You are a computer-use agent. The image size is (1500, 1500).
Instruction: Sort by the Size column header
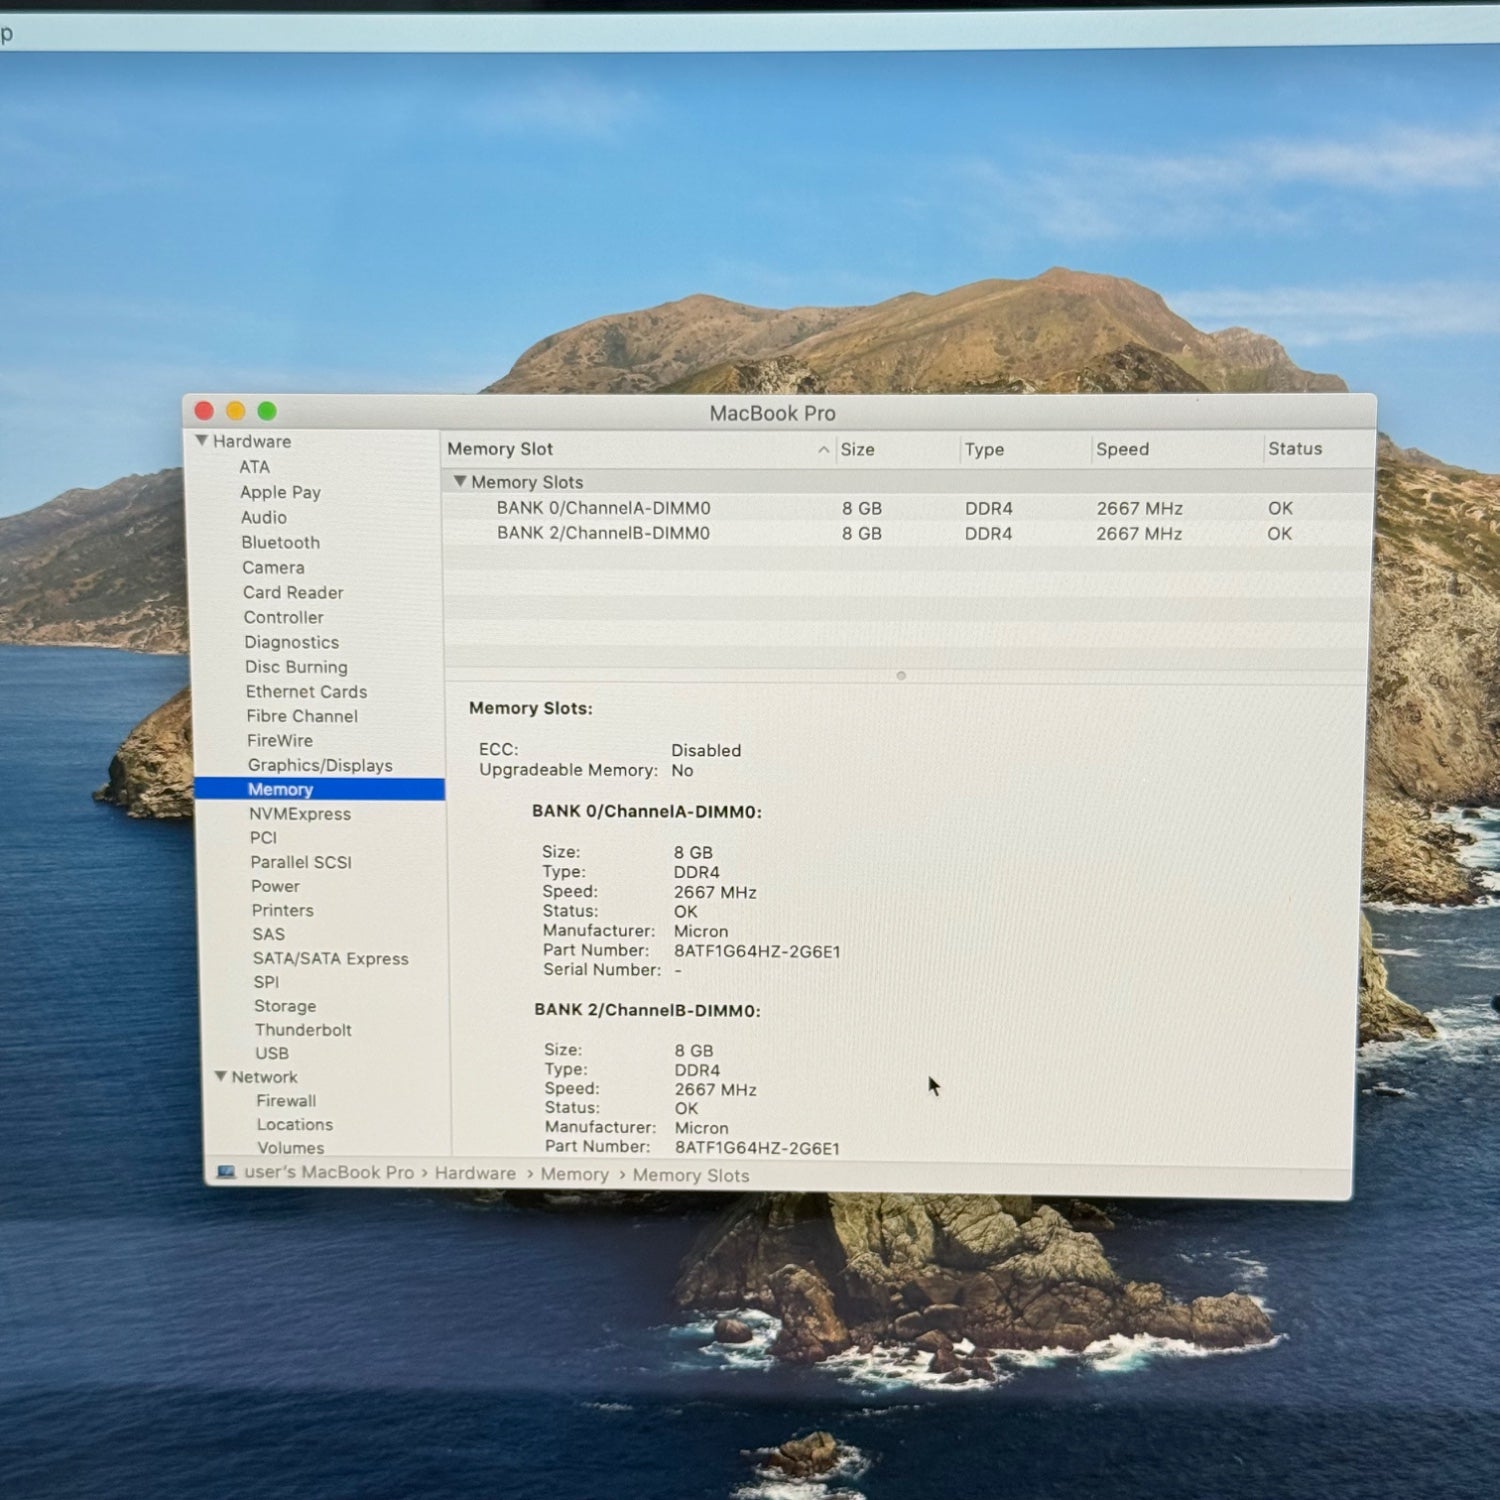tap(858, 450)
